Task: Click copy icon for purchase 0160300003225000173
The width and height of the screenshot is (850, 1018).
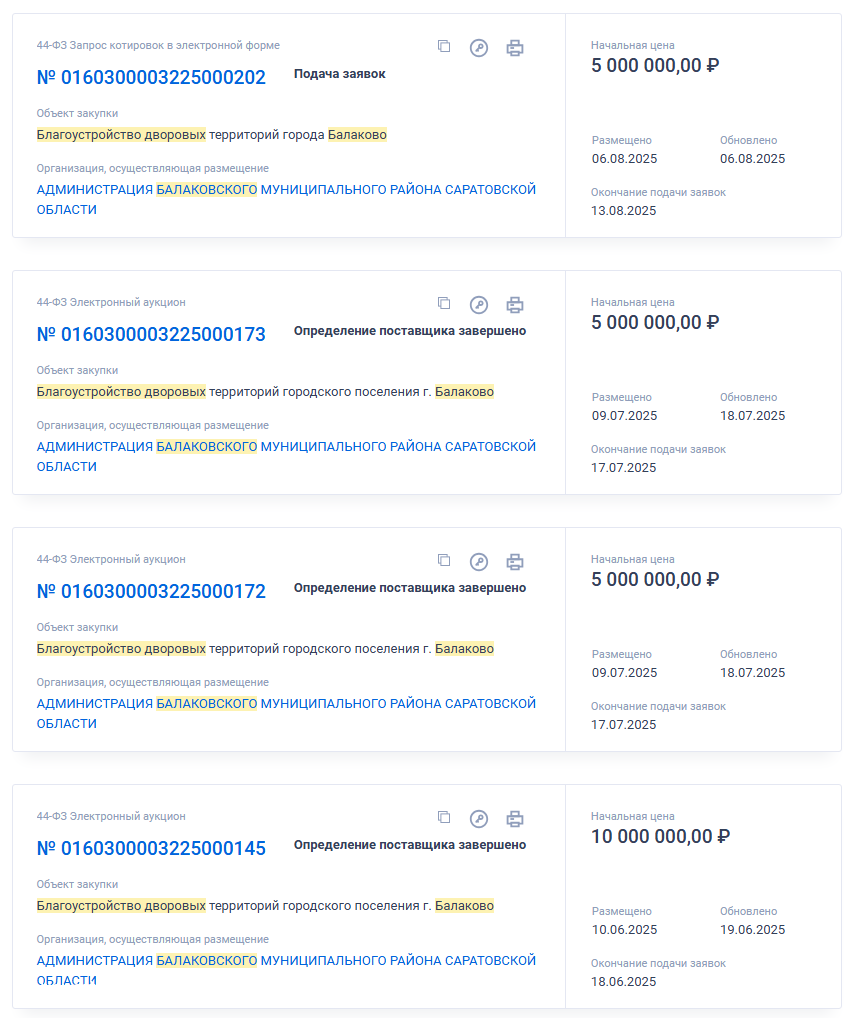Action: tap(444, 303)
